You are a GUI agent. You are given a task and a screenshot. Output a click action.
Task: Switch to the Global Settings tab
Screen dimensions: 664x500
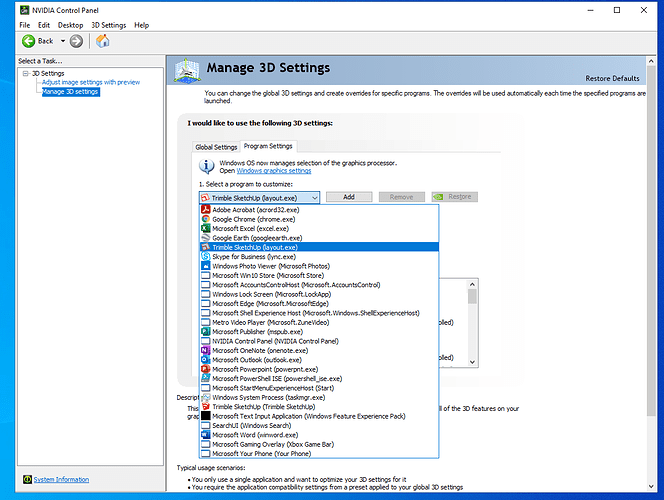pos(216,147)
